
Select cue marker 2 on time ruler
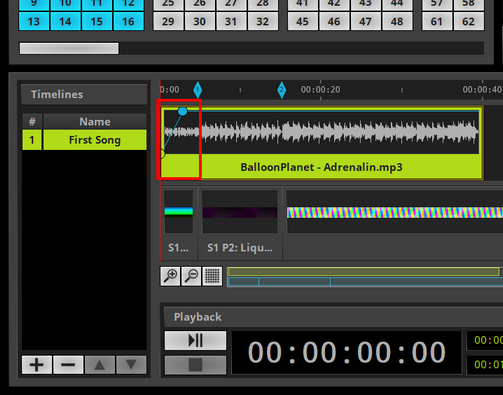pos(282,90)
